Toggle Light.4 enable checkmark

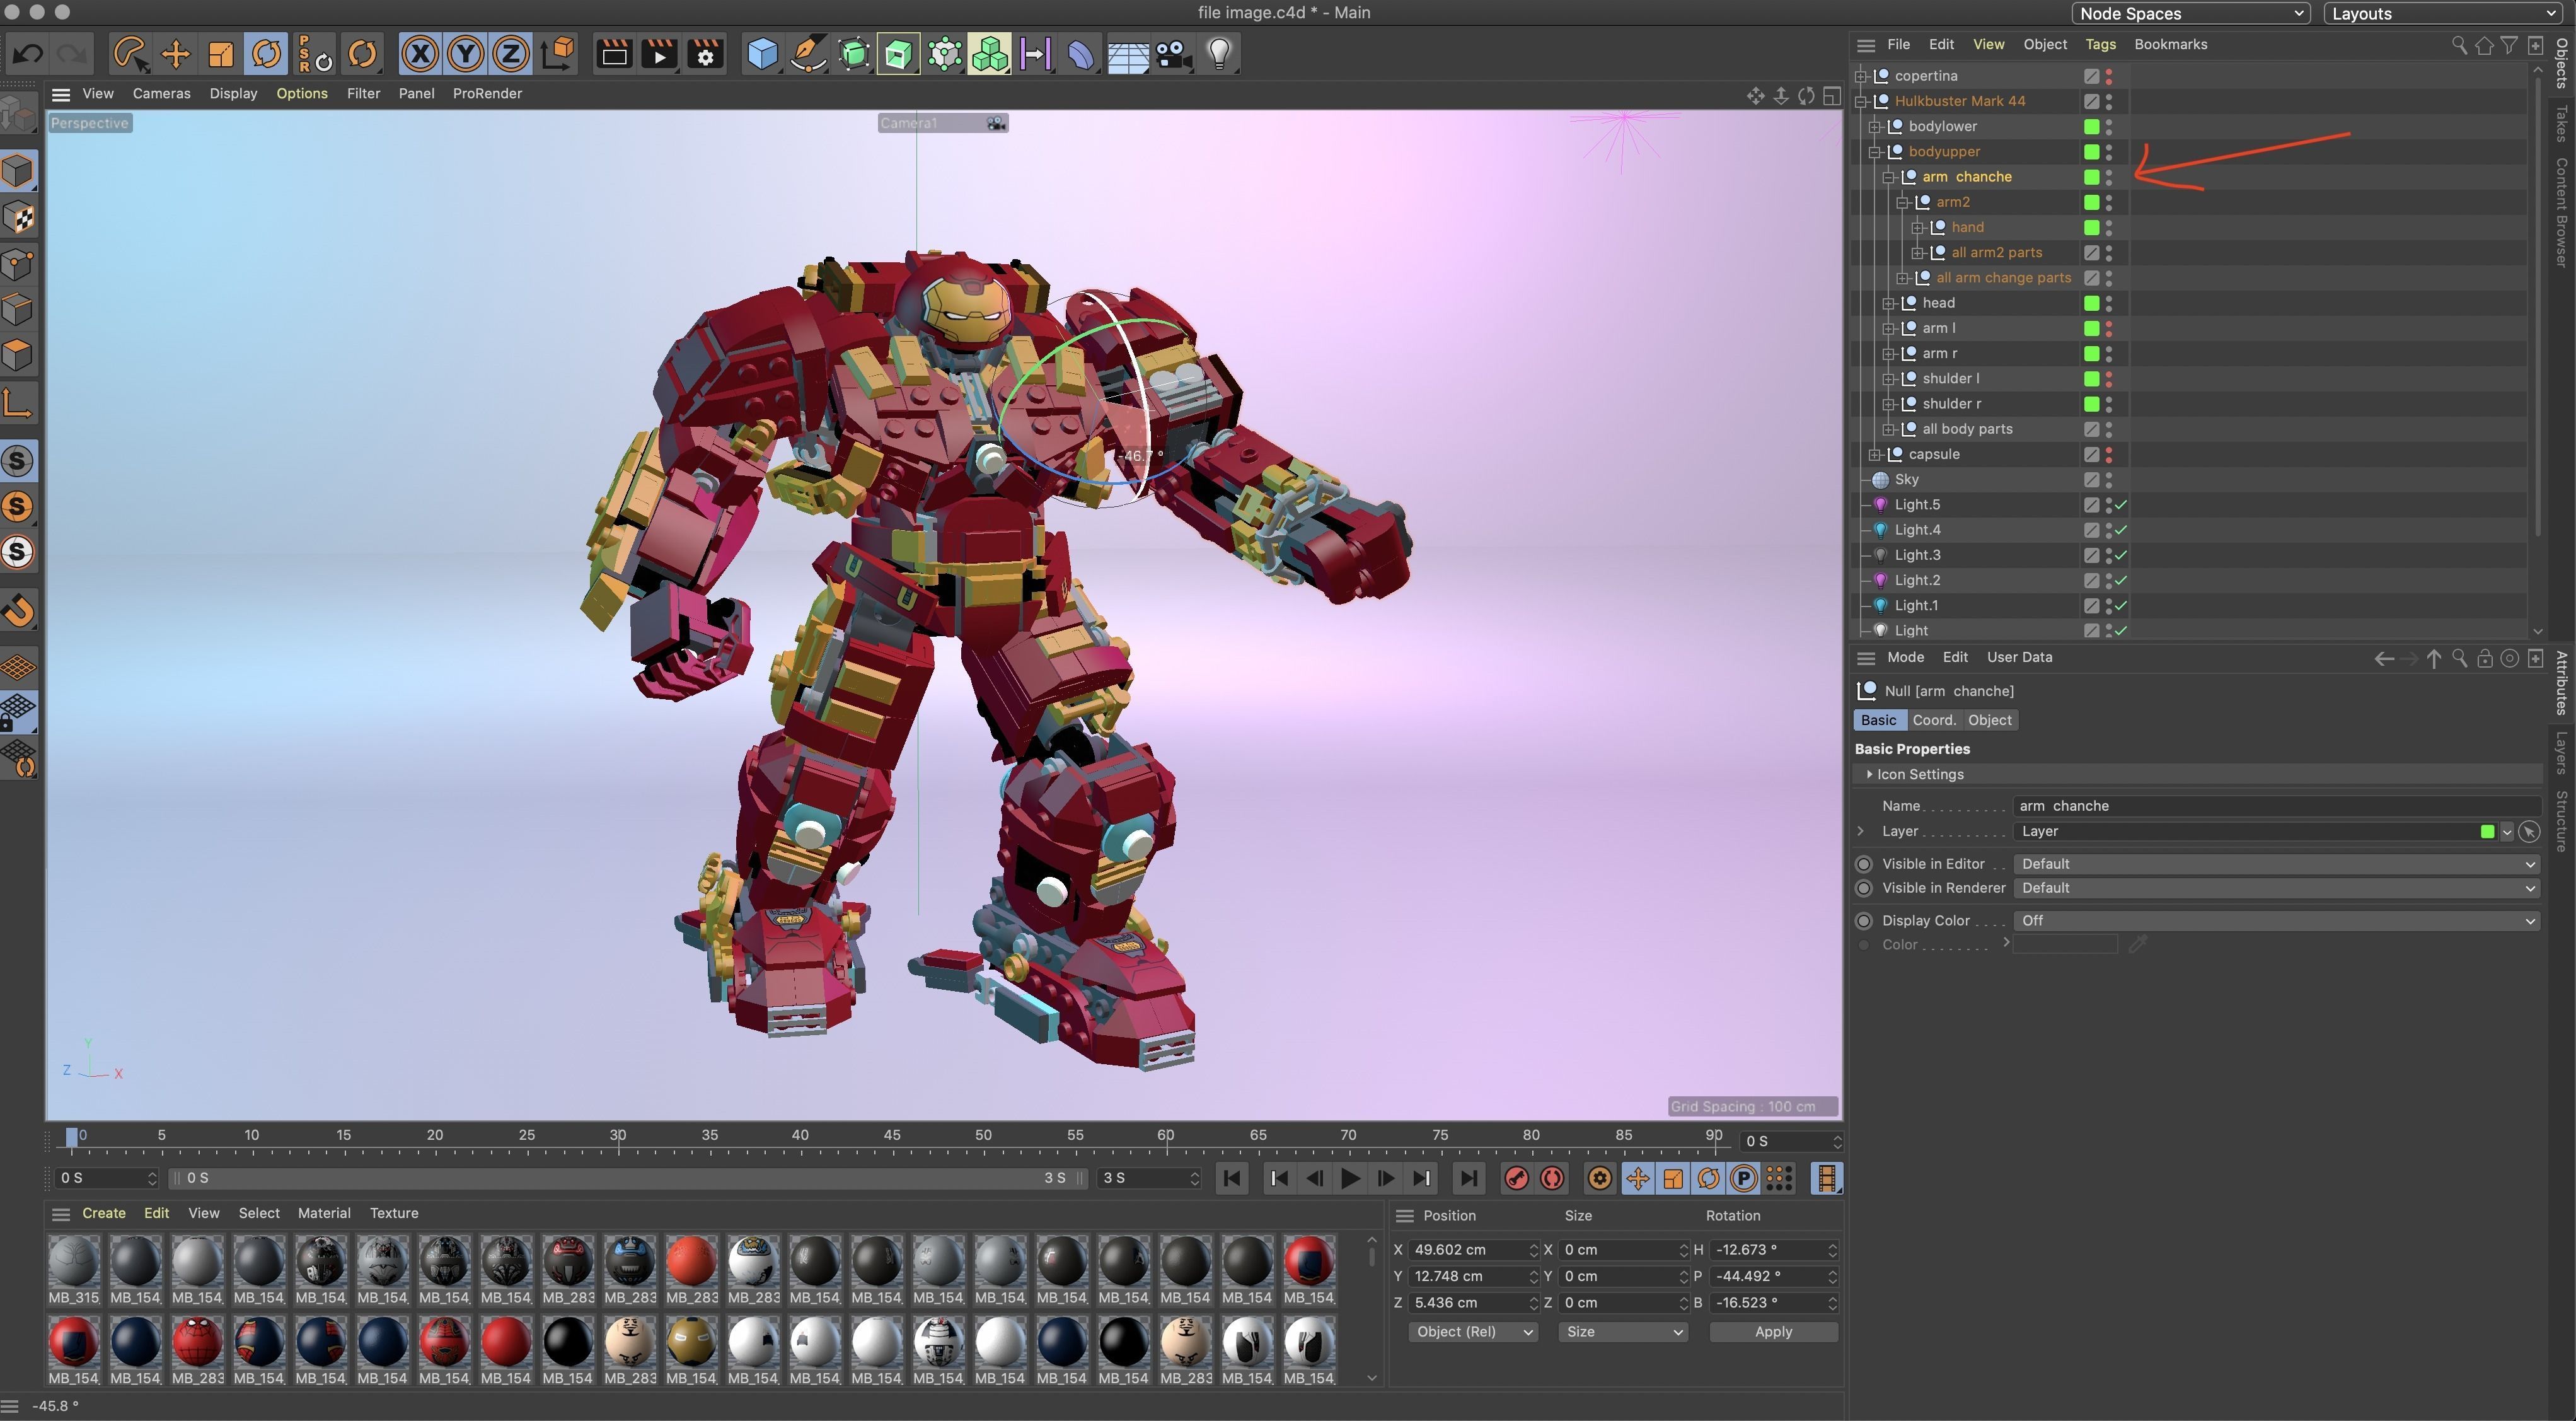point(2121,530)
